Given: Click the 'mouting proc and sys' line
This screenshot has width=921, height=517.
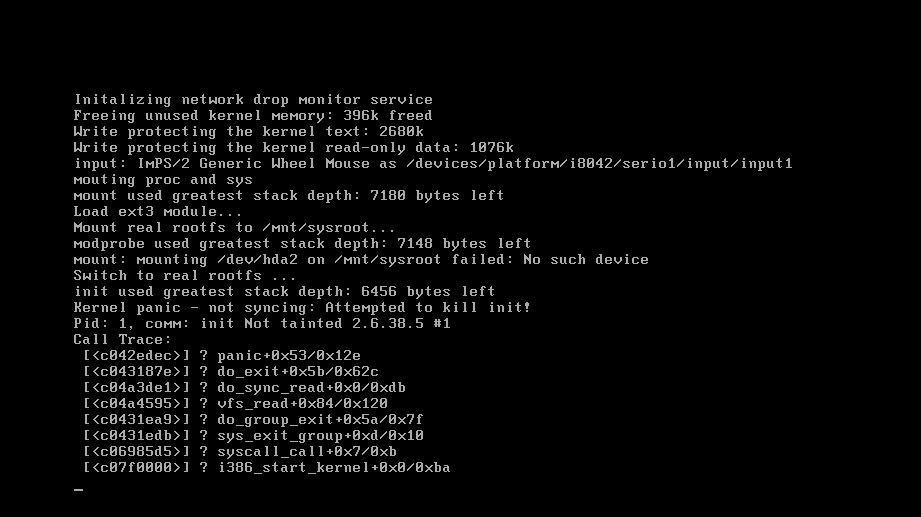Looking at the screenshot, I should click(x=163, y=179).
